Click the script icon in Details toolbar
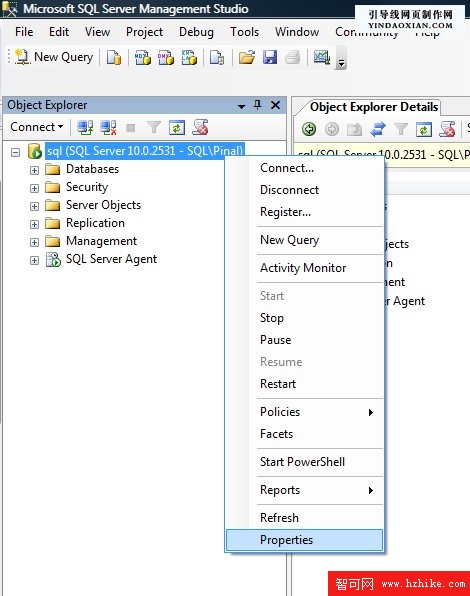Viewport: 470px width, 596px height. tap(447, 129)
